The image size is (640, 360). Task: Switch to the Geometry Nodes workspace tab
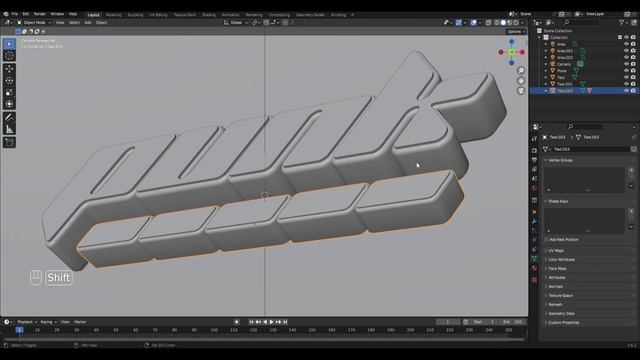coord(310,15)
